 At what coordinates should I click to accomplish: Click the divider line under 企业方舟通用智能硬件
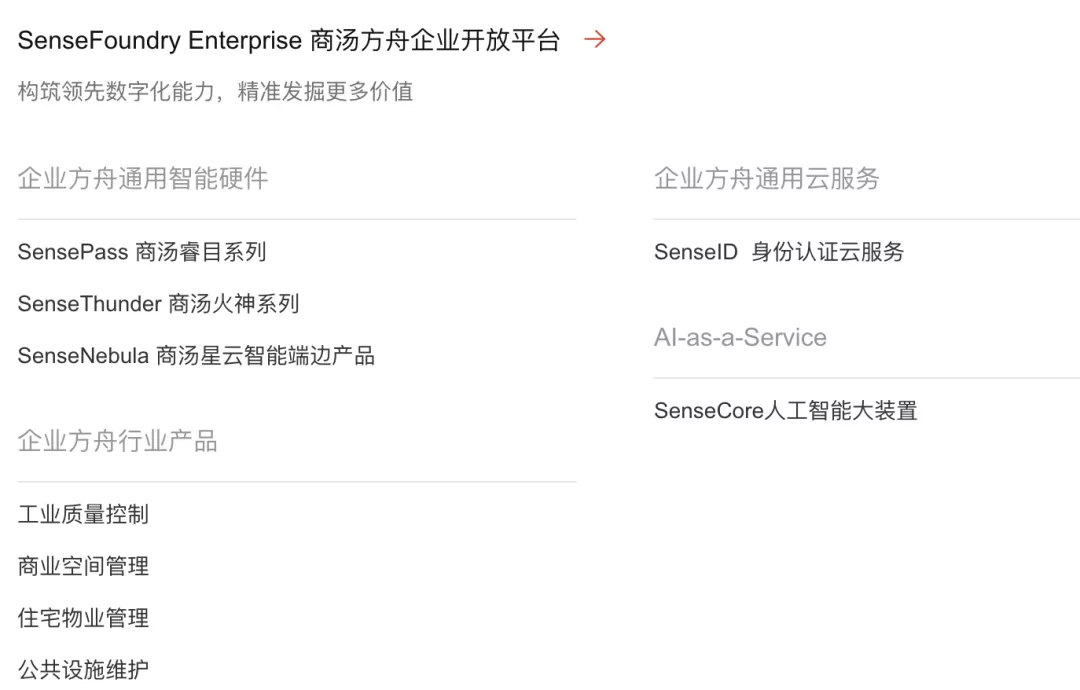(297, 219)
